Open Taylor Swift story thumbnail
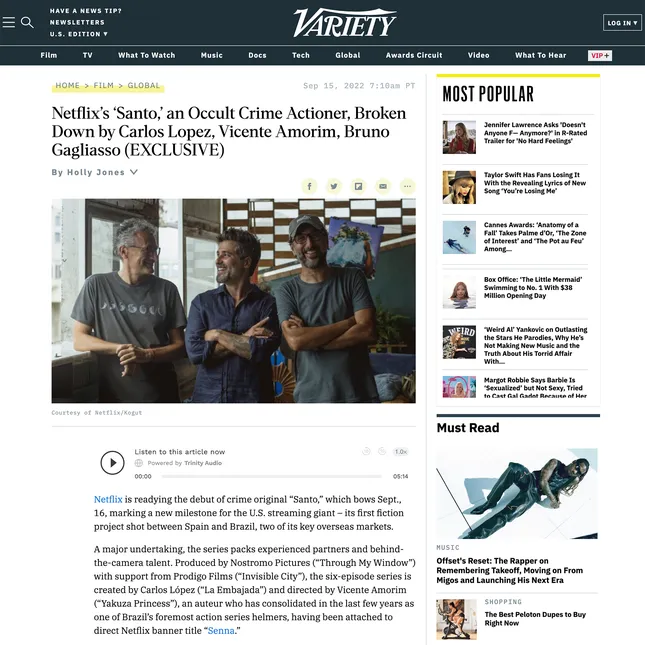645x645 pixels. [459, 188]
